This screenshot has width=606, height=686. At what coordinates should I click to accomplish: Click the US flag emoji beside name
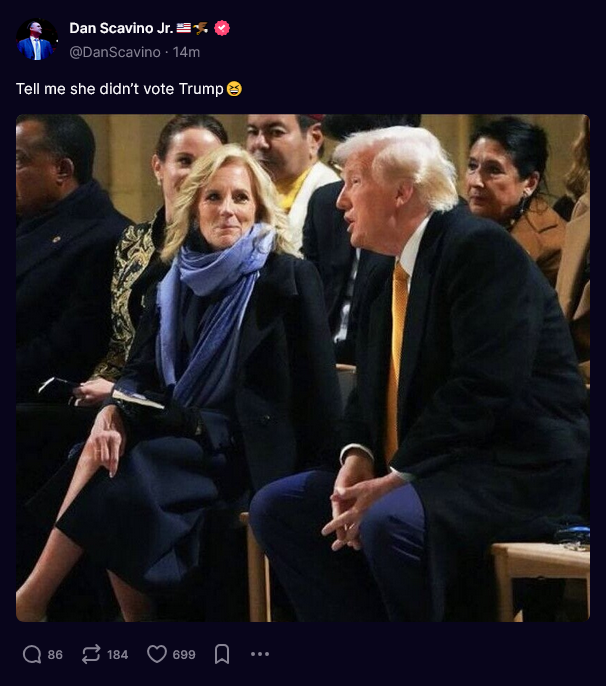[184, 28]
